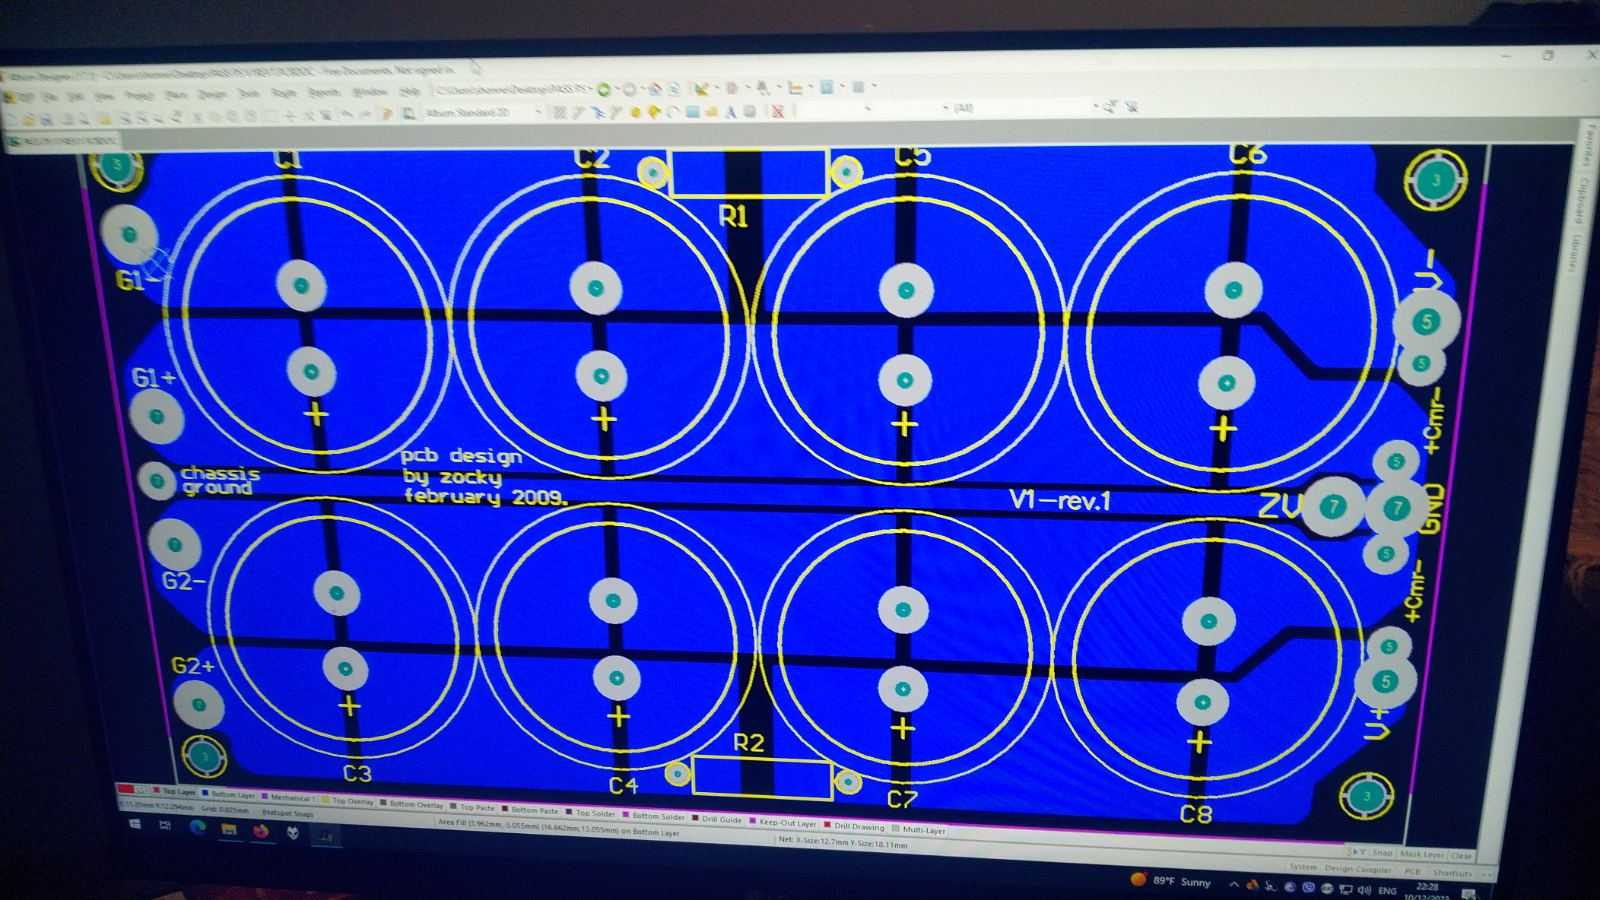This screenshot has height=900, width=1600.
Task: Select the Place String 'A' tool
Action: 730,112
